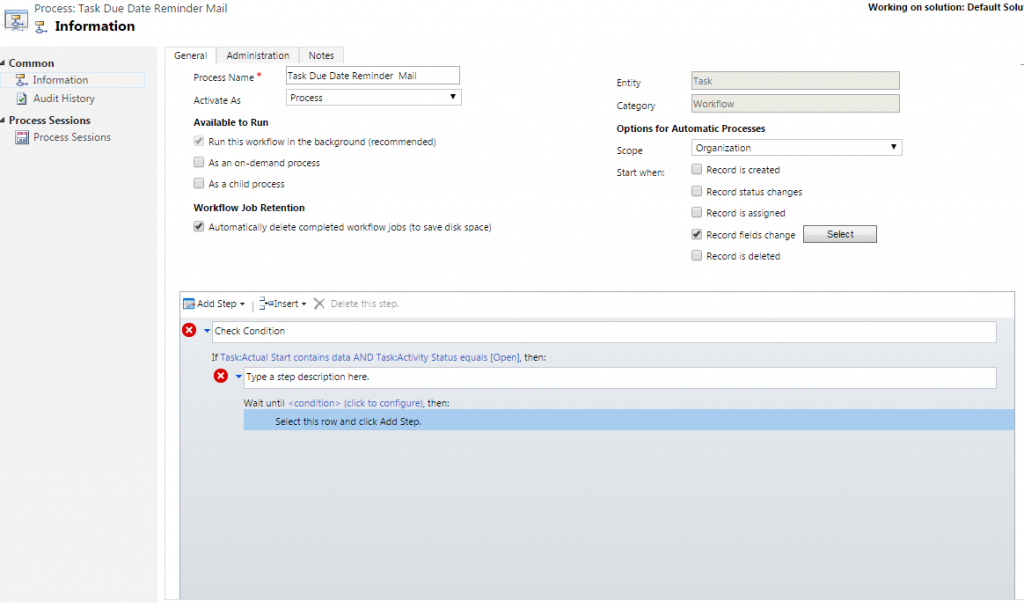Click the Process Sessions sidebar icon
This screenshot has height=608, width=1024.
coord(22,137)
